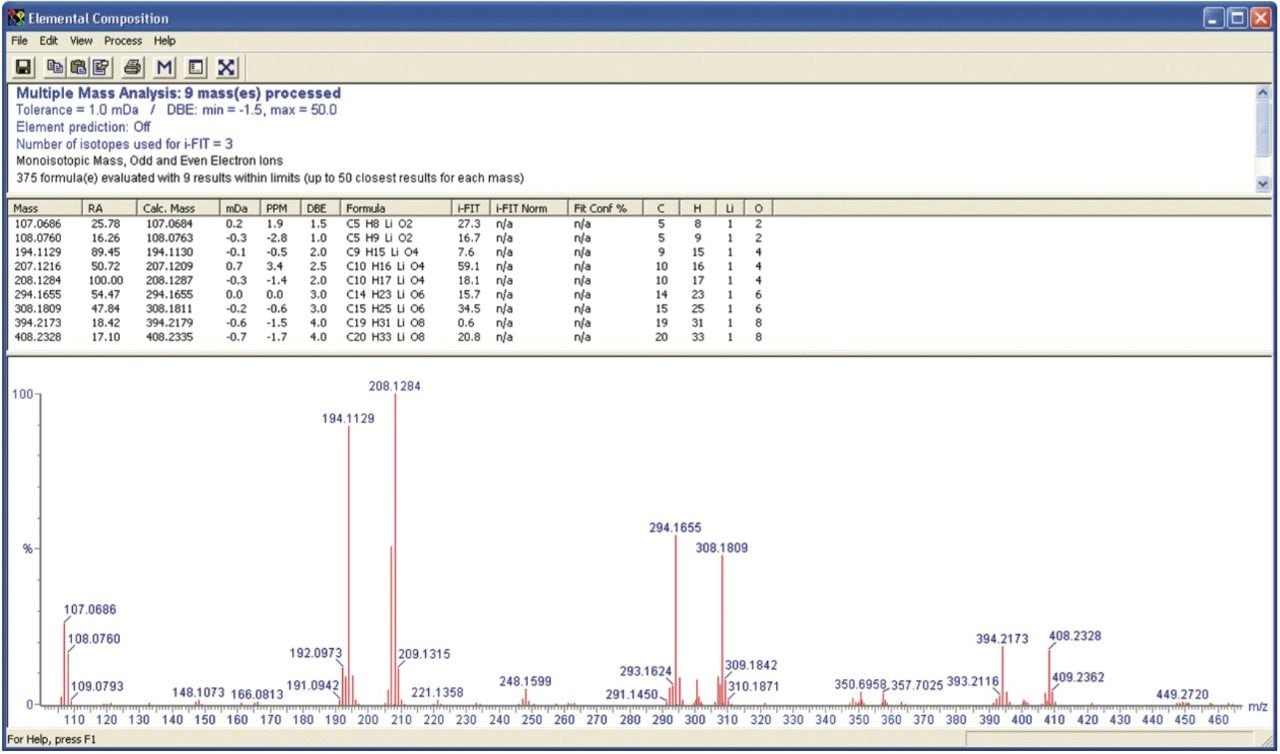Open the Process menu

tap(123, 41)
